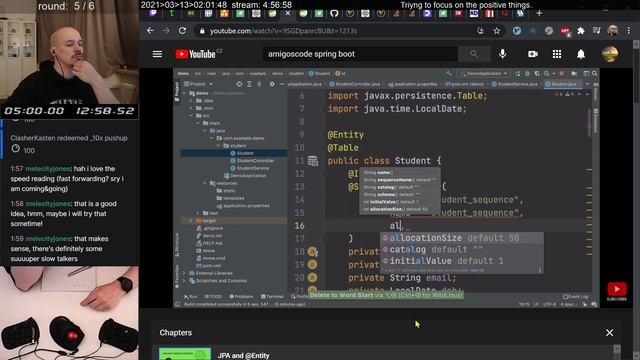Switch to StudentService.java editor tab in IDE
640x360 pixels.
[x=515, y=84]
